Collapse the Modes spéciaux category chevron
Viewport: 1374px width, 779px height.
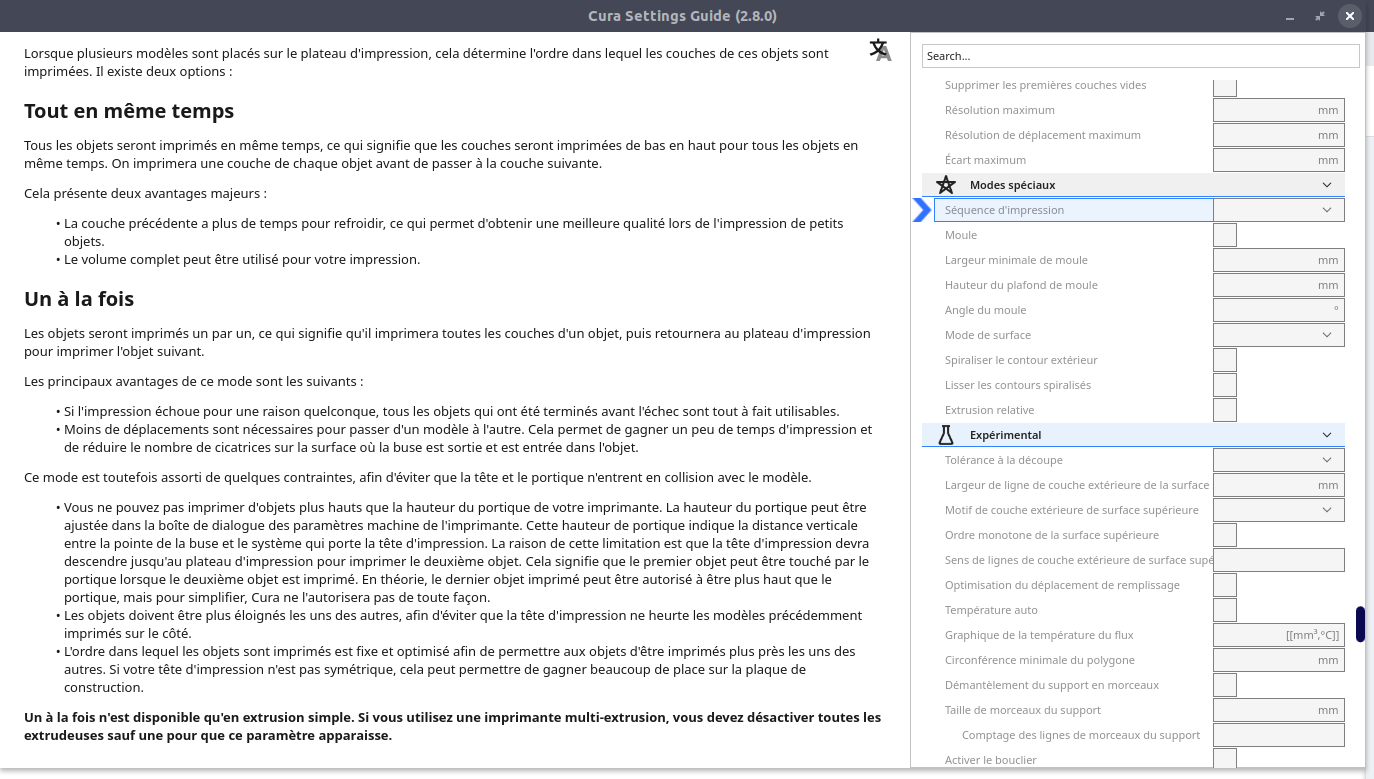tap(1327, 185)
